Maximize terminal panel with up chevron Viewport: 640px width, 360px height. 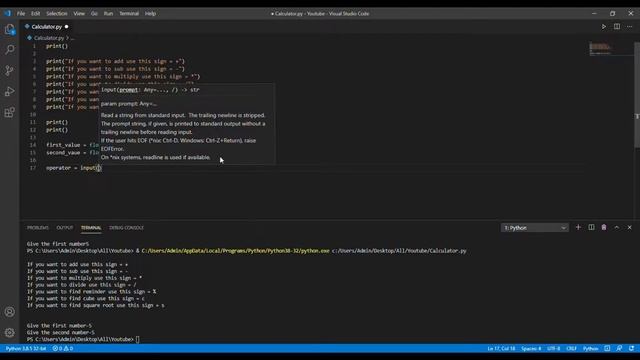(617, 227)
